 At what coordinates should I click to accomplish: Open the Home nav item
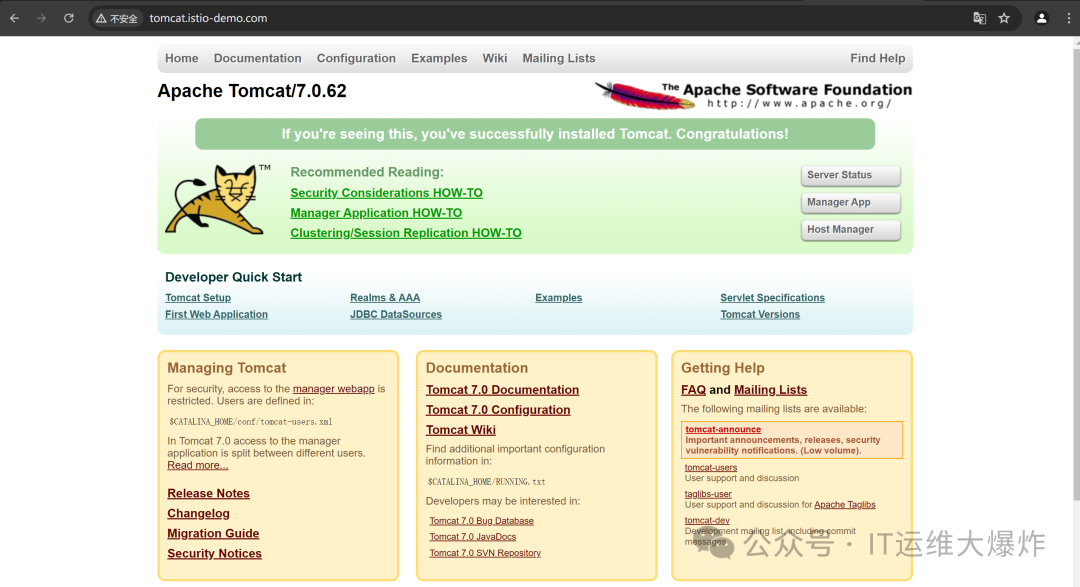pos(182,59)
